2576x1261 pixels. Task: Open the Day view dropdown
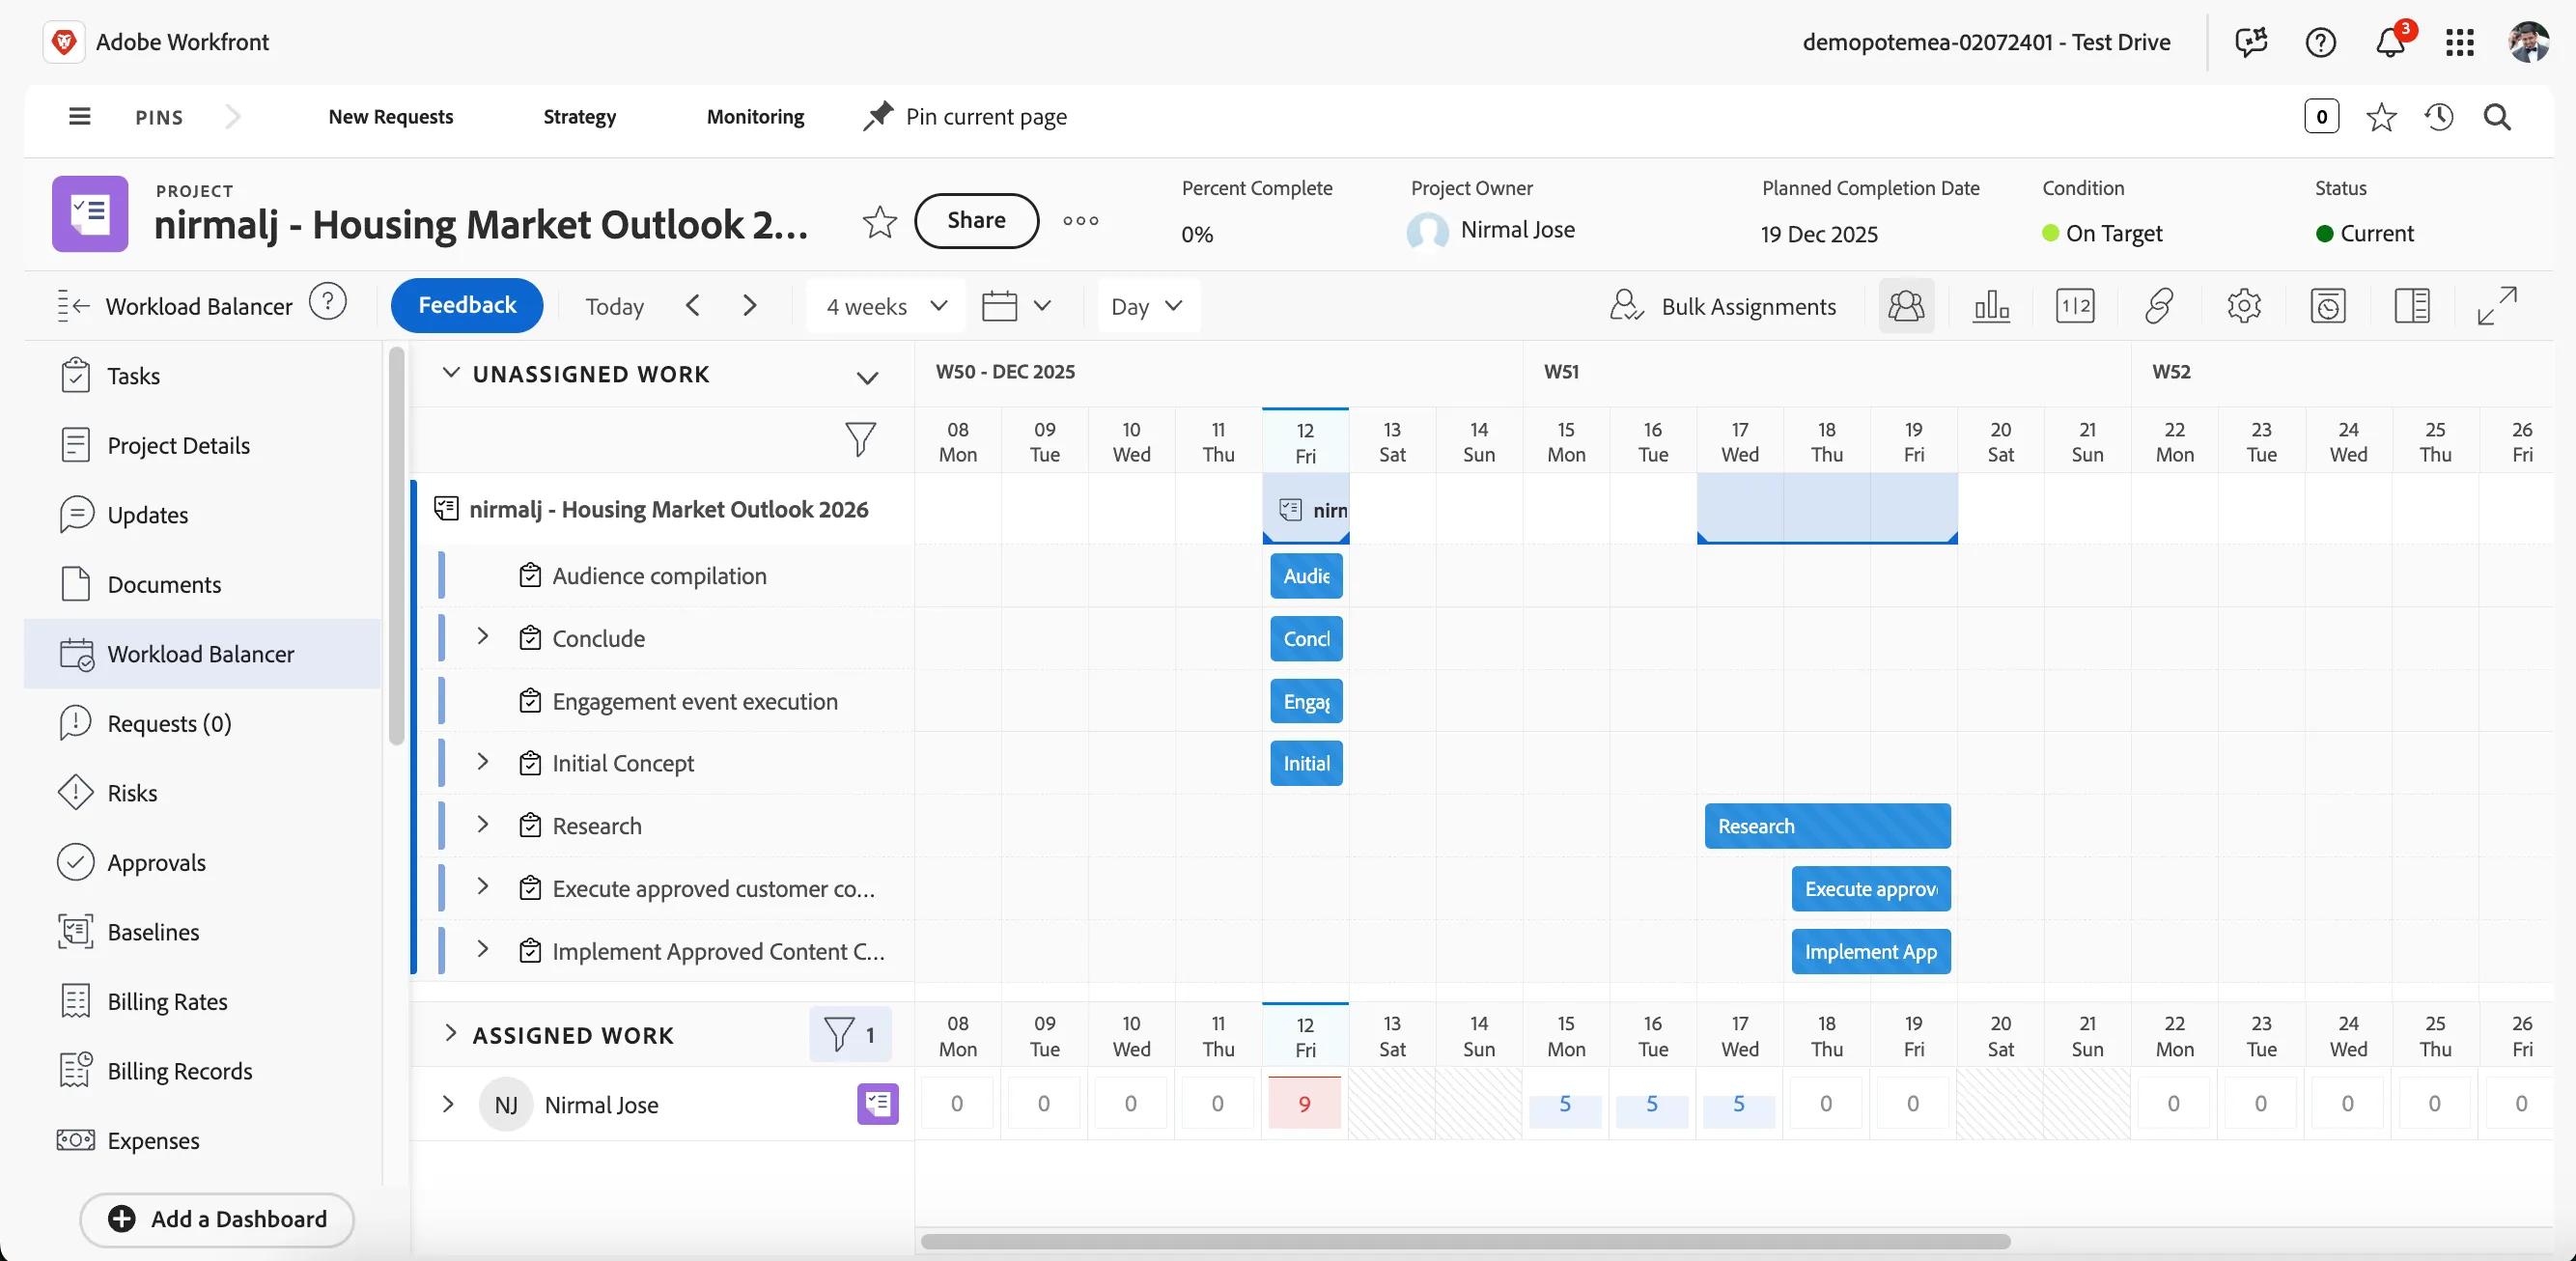click(1147, 305)
